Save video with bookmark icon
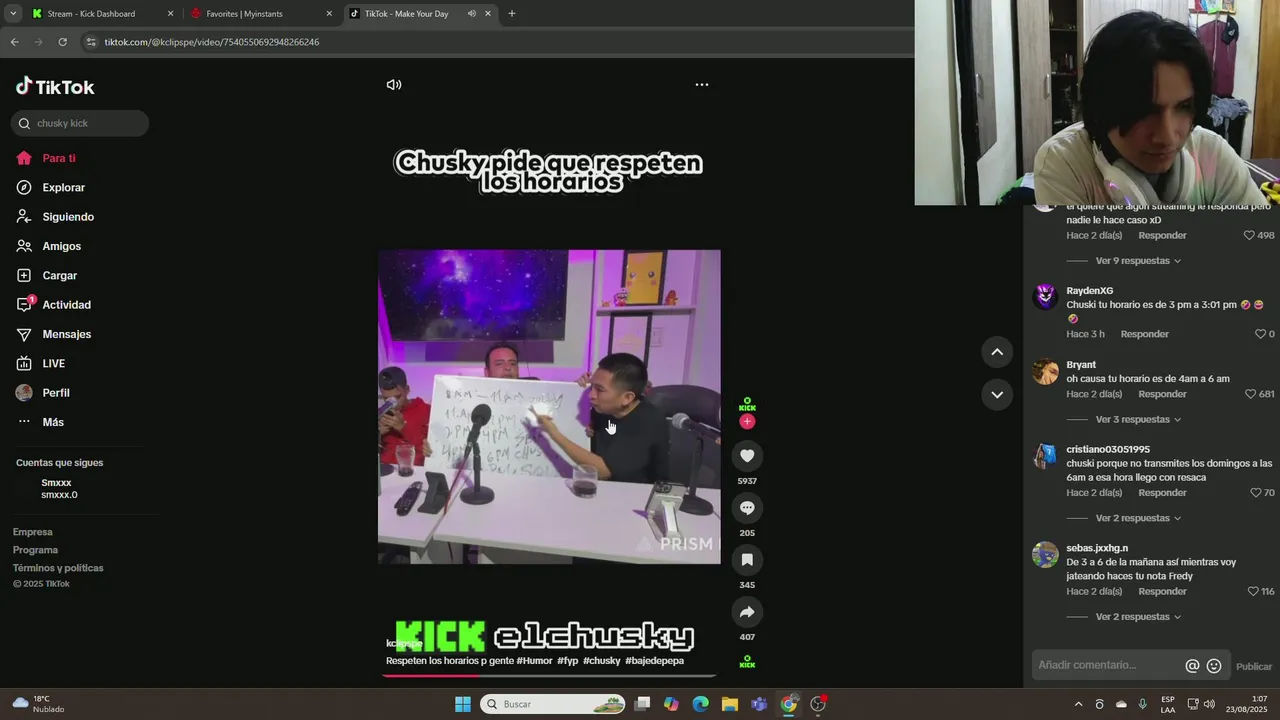This screenshot has height=720, width=1280. coord(747,560)
